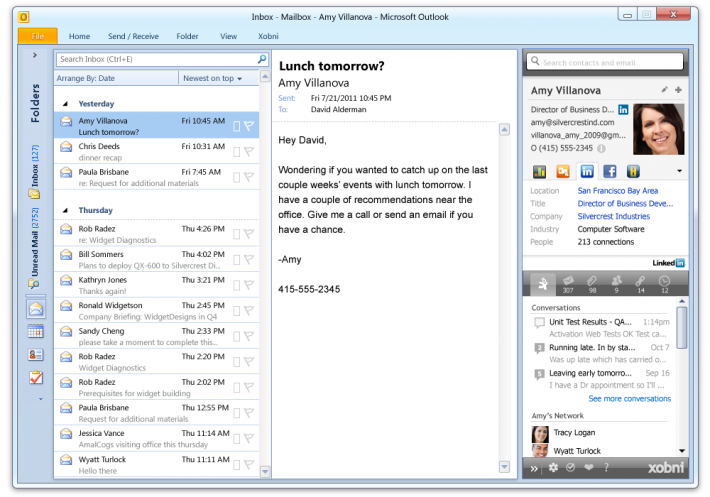Click the Xobni conversations scrollbar thumb
710x497 pixels.
681,328
